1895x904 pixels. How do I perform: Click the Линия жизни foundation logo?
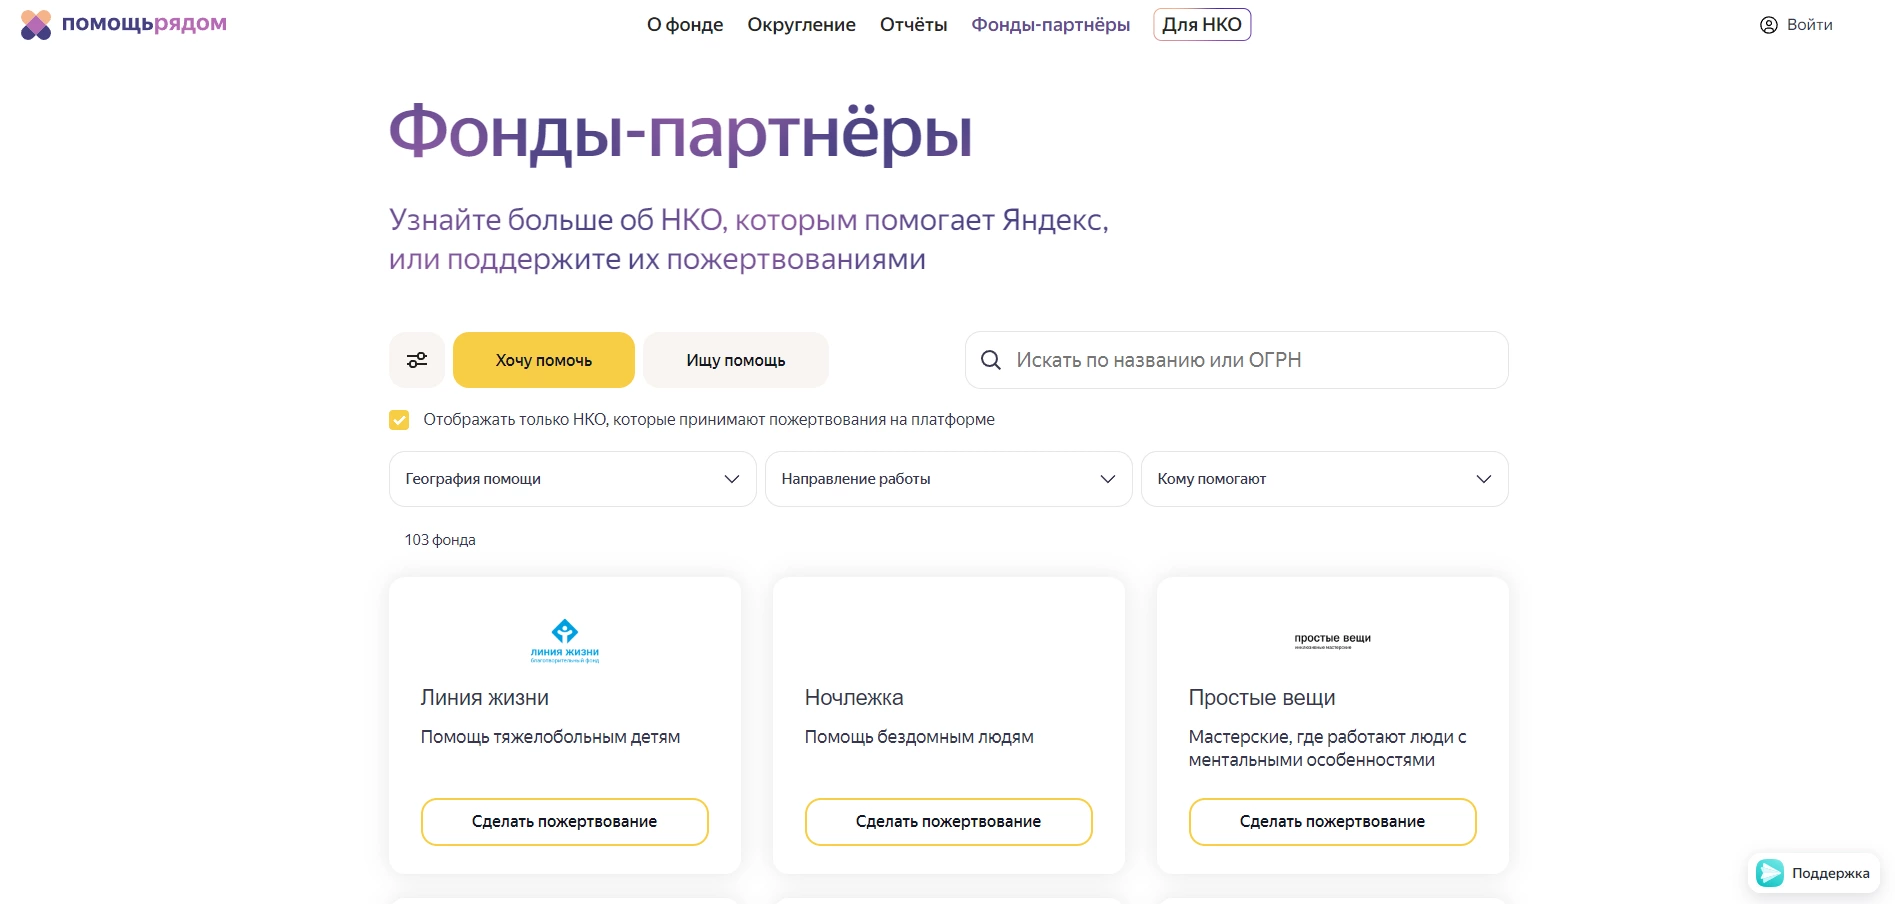coord(565,641)
